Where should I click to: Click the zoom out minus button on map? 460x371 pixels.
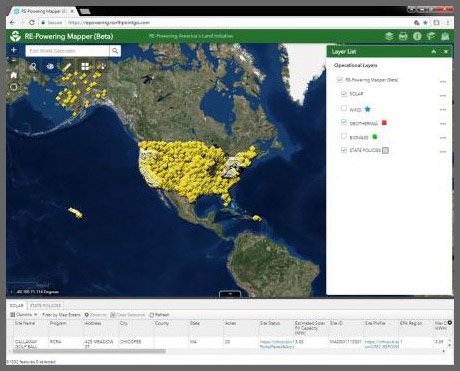tap(14, 61)
